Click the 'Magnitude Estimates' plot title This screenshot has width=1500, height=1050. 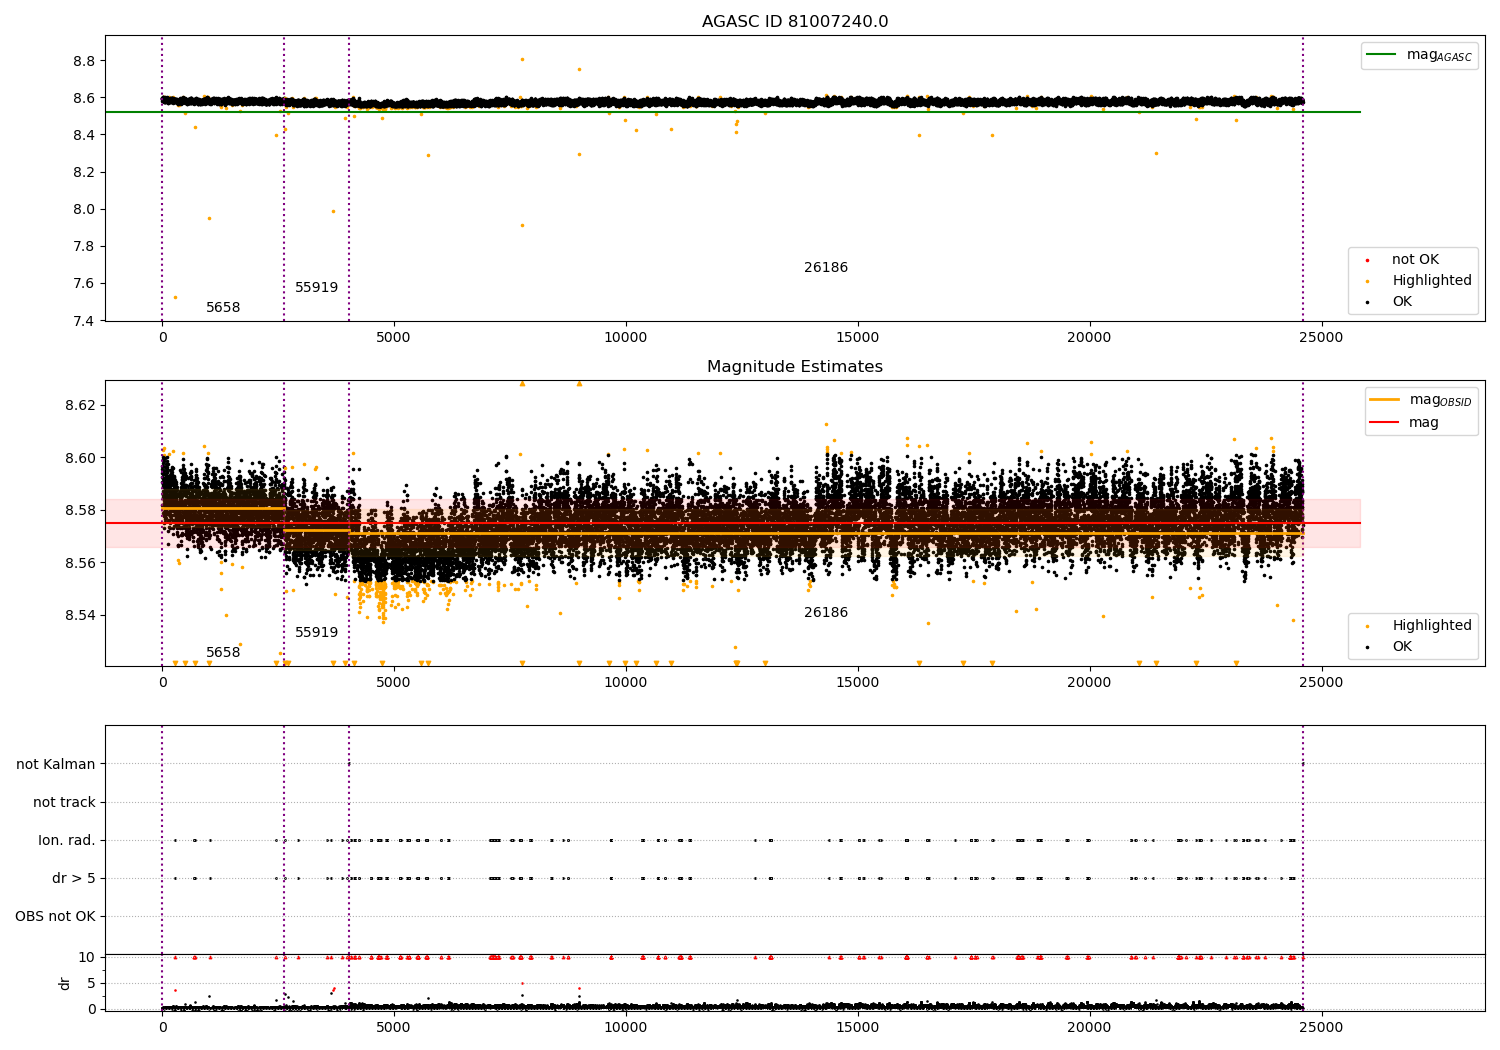coord(795,367)
